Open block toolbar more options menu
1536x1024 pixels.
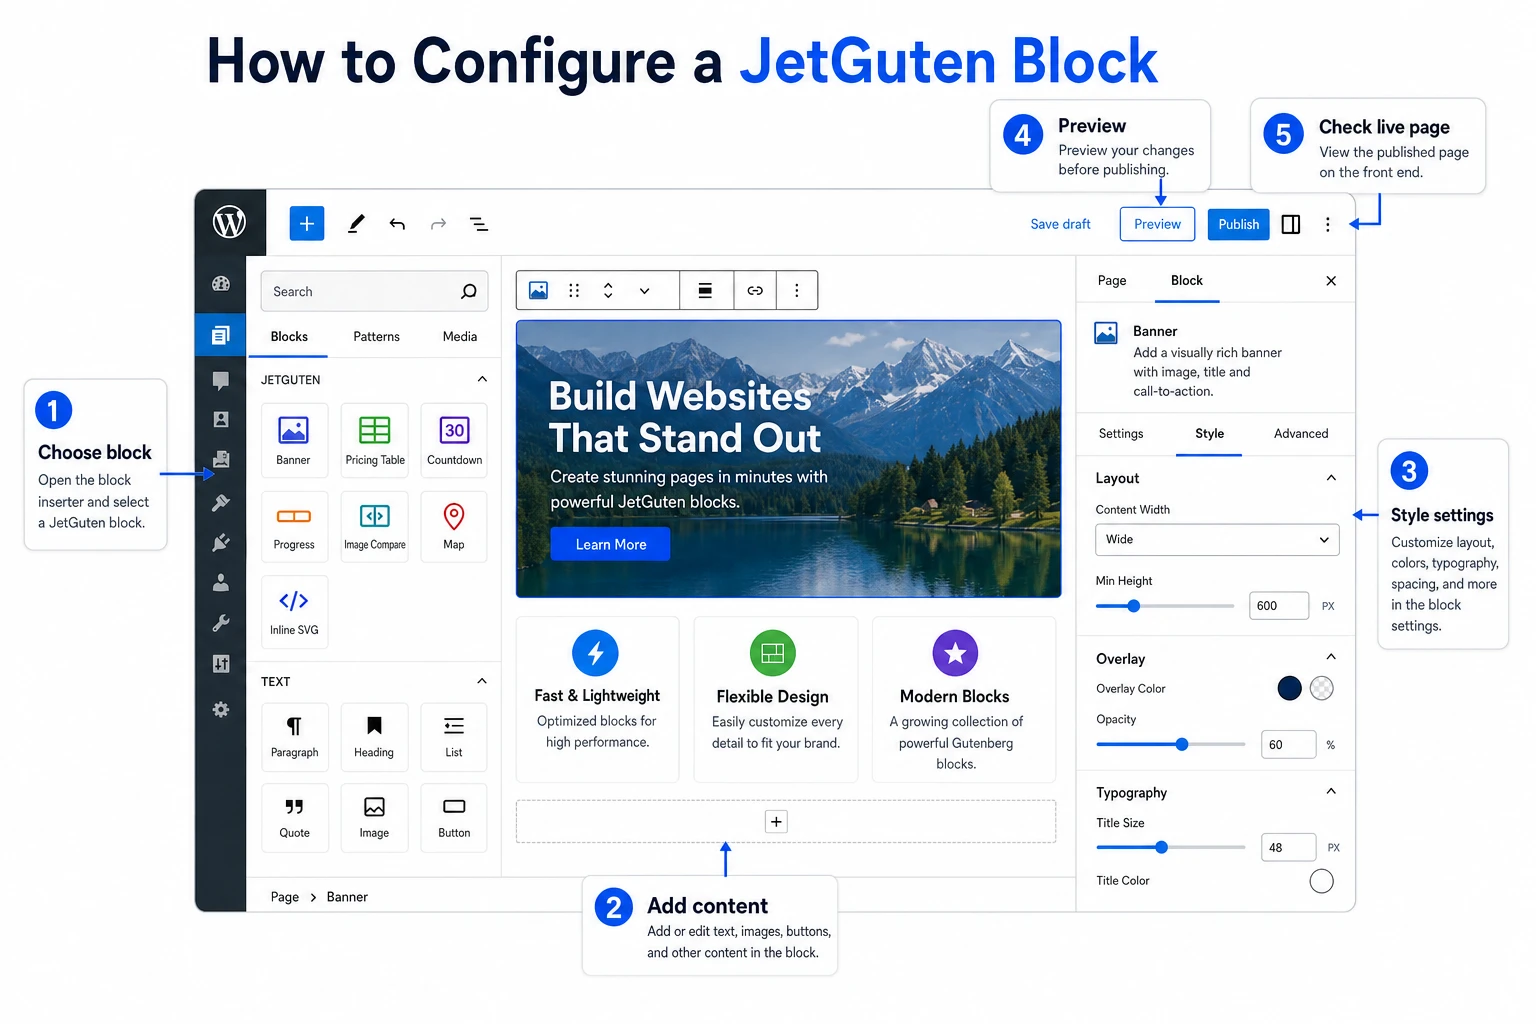pos(797,290)
